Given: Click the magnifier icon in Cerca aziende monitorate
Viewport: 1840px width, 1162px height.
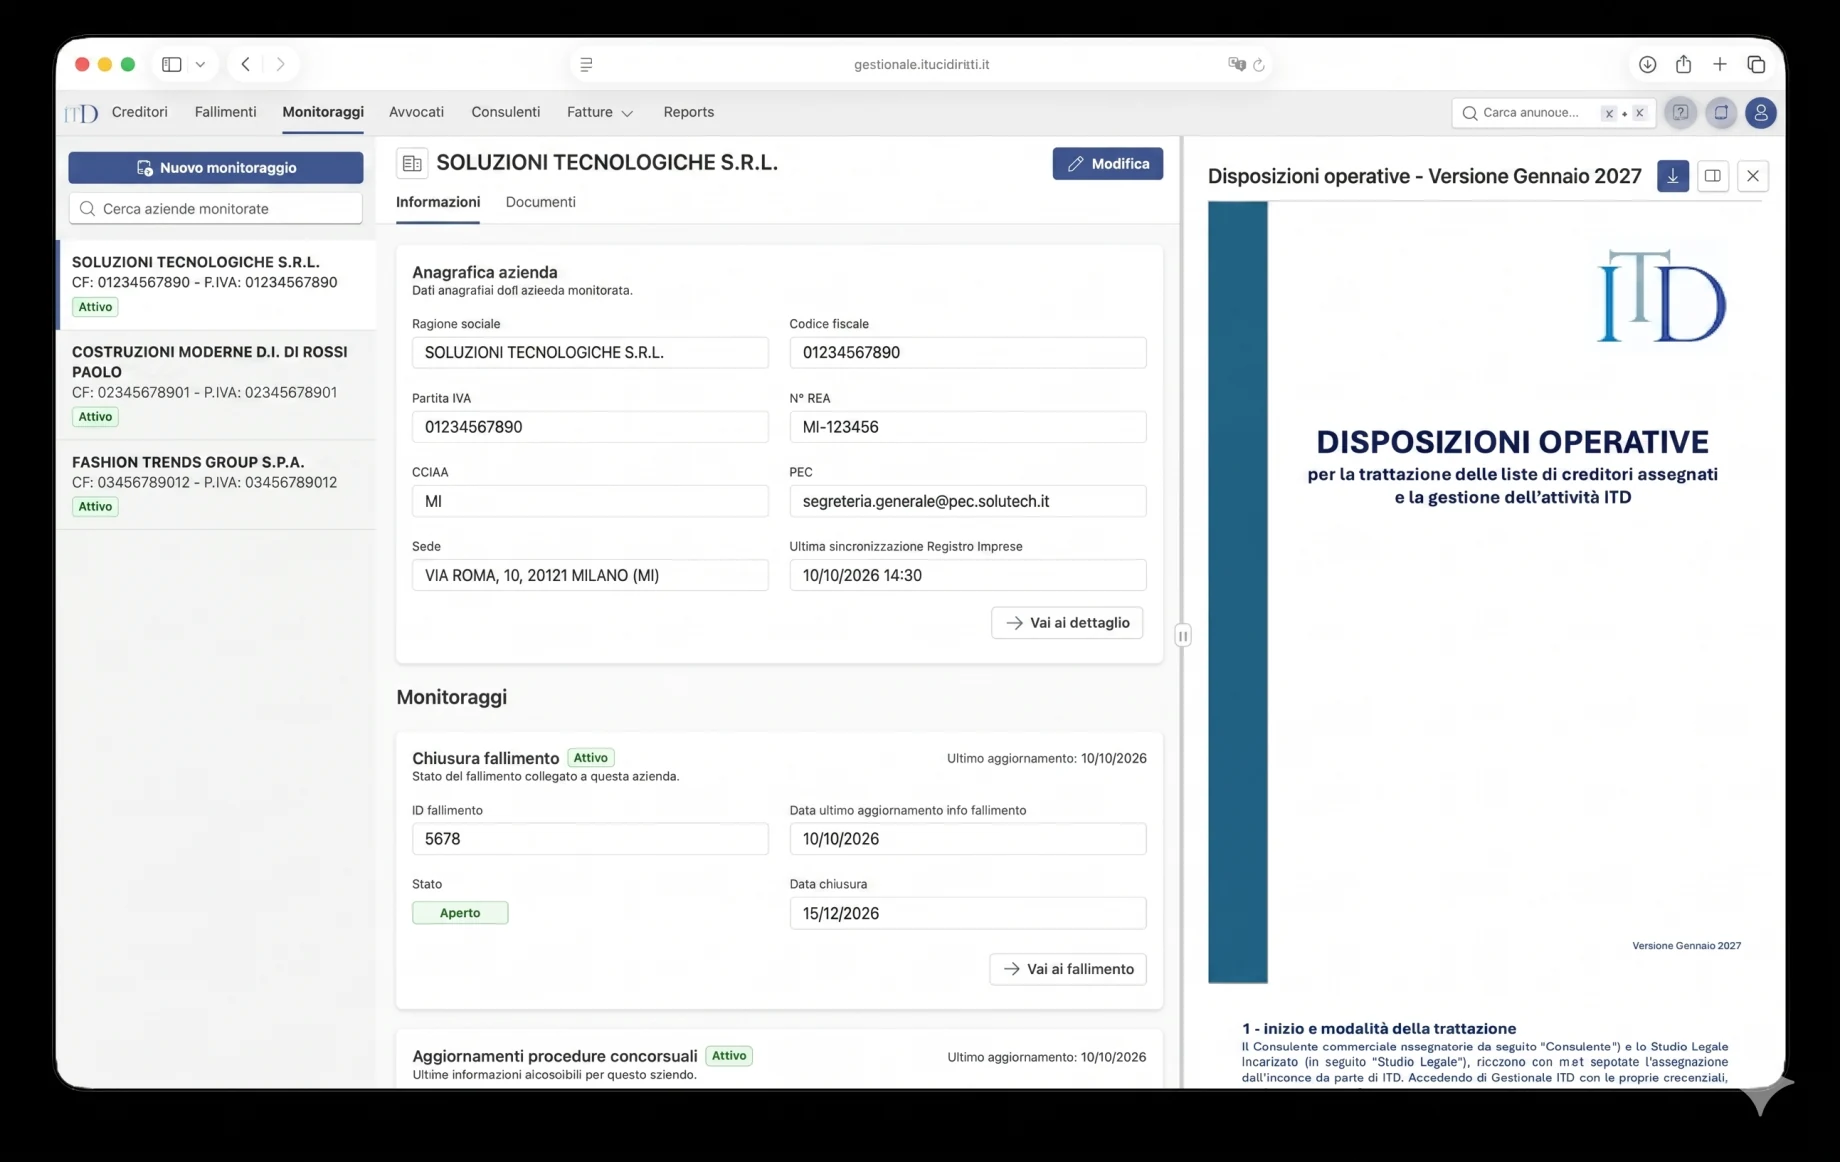Looking at the screenshot, I should 87,209.
